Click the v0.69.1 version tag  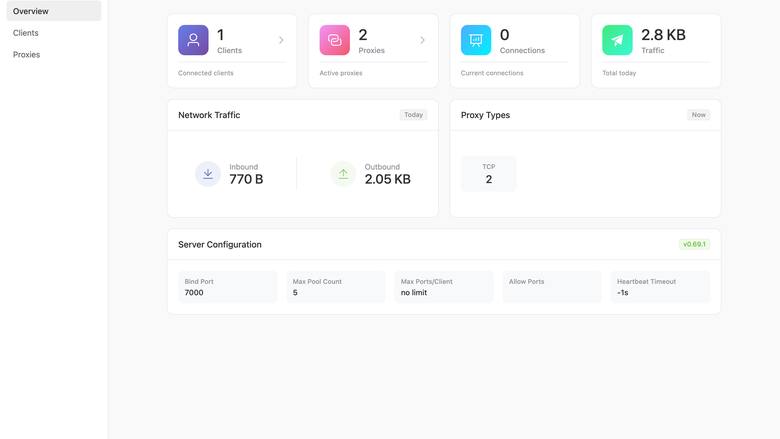(694, 244)
